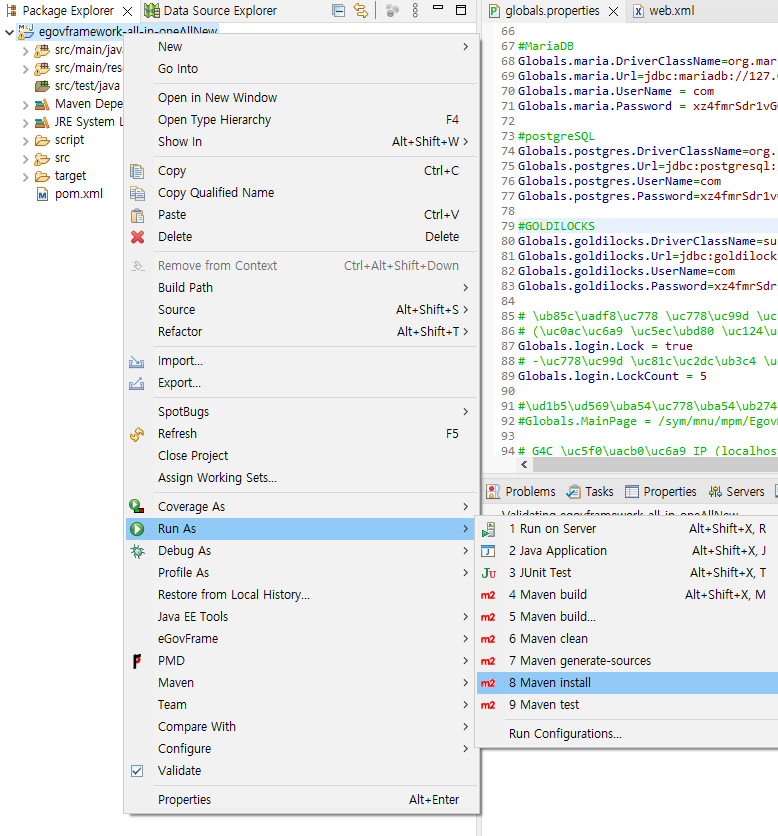Click the Servers view icon
Image resolution: width=778 pixels, height=836 pixels.
715,492
